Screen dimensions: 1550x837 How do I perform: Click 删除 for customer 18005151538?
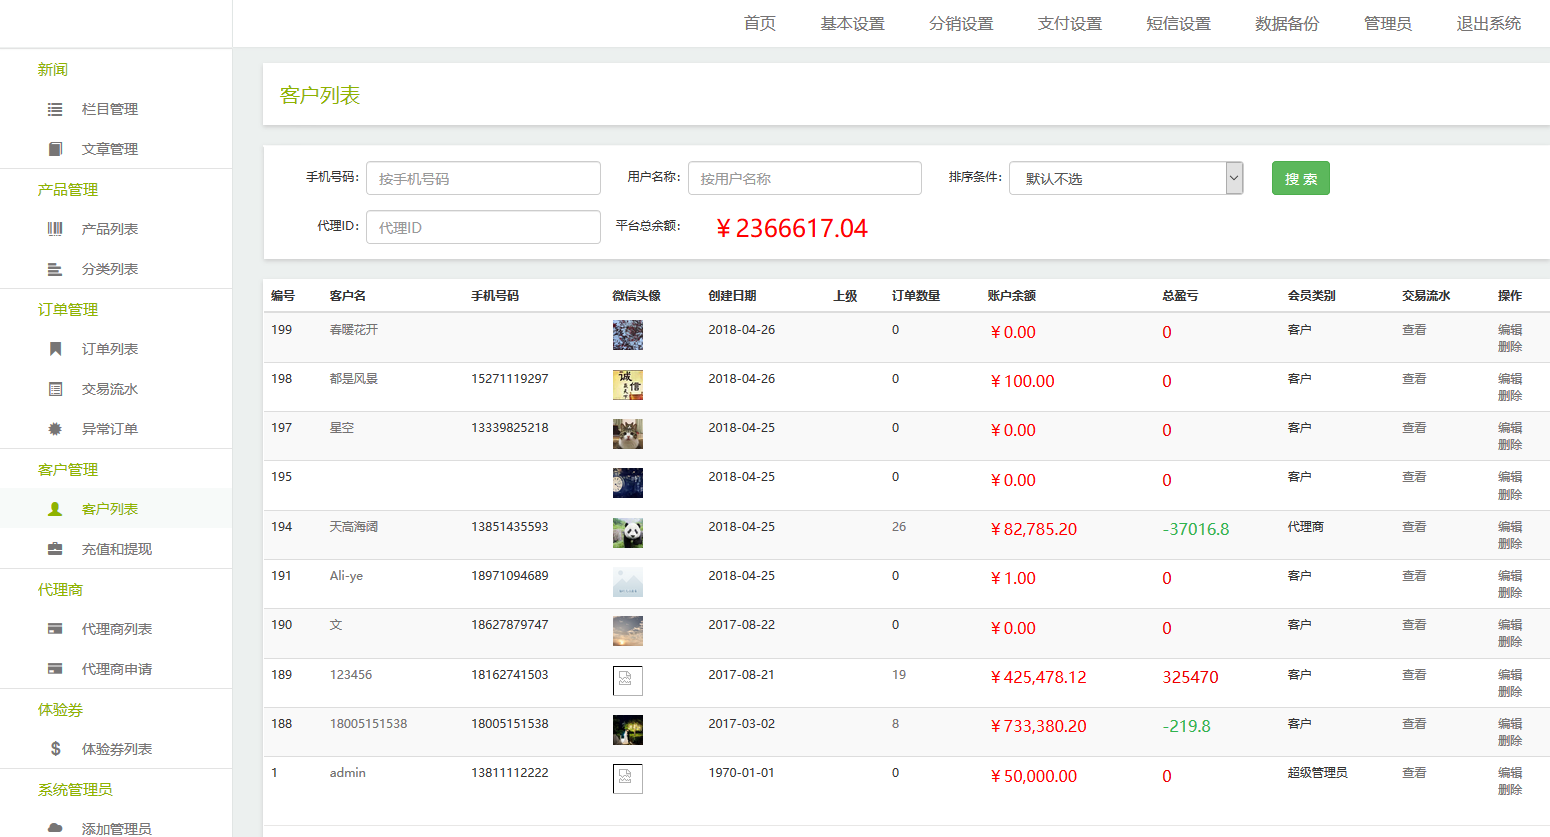[x=1510, y=741]
